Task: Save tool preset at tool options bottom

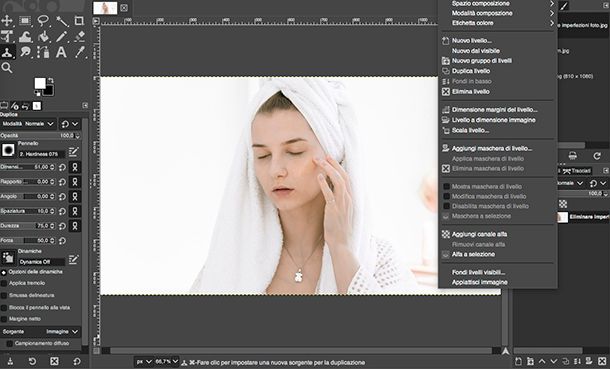Action: pos(10,361)
